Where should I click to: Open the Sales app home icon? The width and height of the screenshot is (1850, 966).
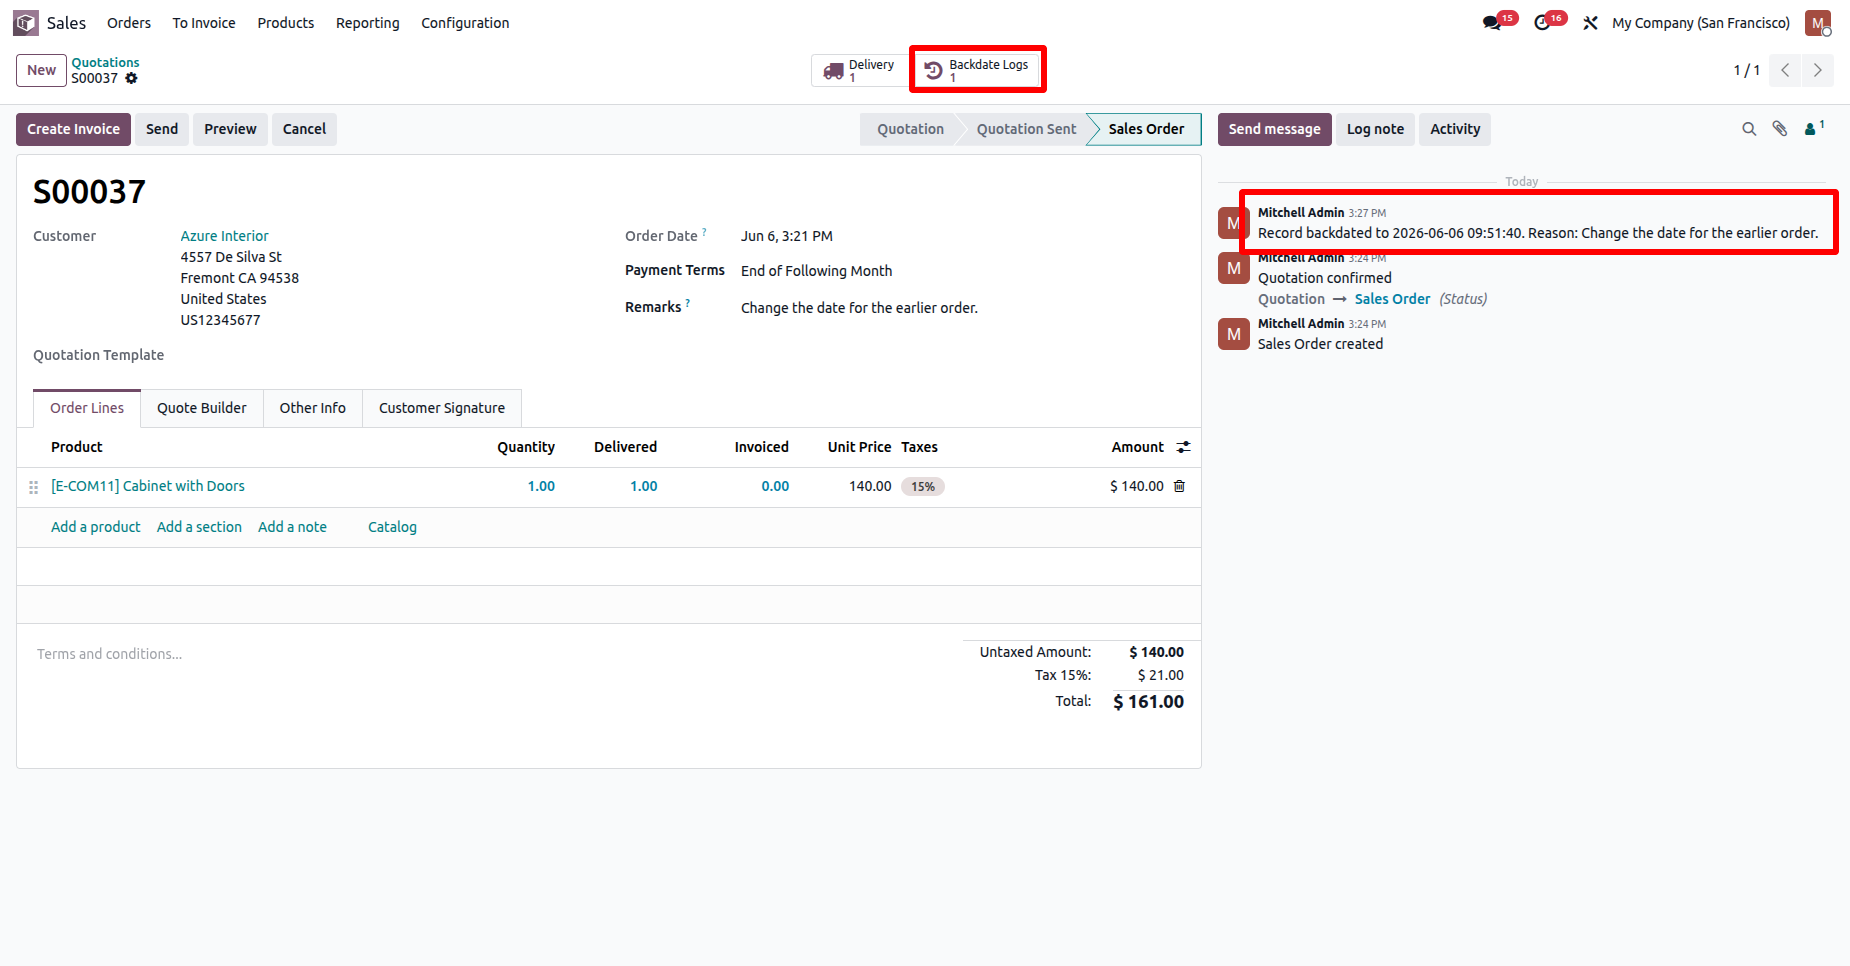[x=26, y=23]
